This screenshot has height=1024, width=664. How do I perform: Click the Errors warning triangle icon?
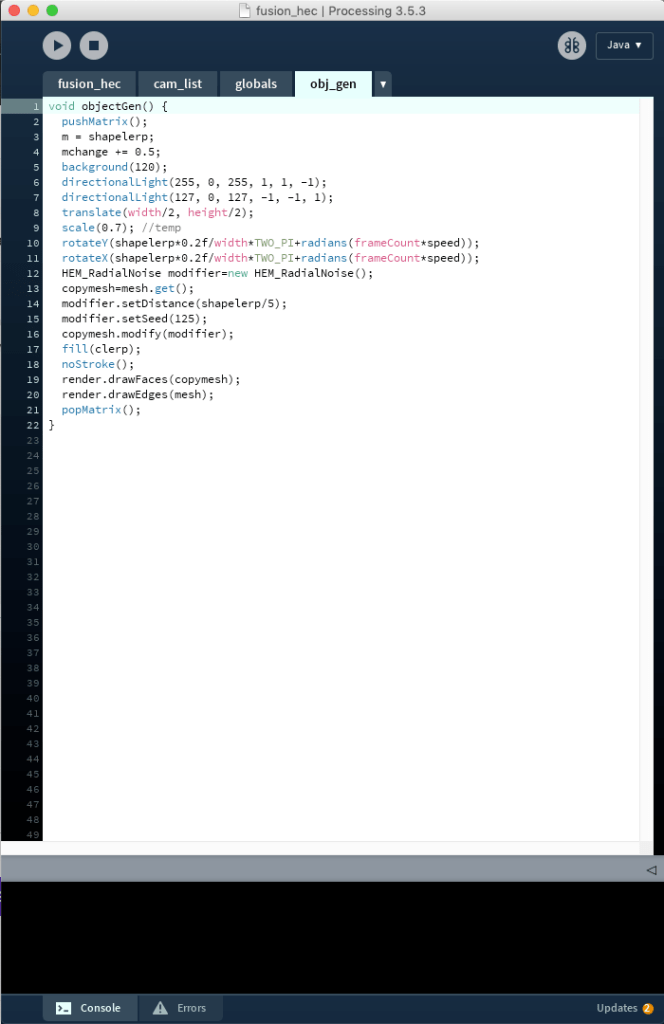pyautogui.click(x=160, y=1008)
